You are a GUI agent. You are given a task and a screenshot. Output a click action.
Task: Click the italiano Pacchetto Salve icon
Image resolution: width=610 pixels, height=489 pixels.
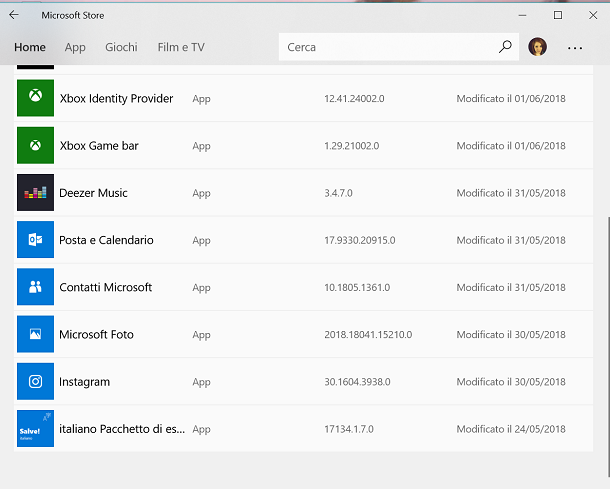click(35, 428)
